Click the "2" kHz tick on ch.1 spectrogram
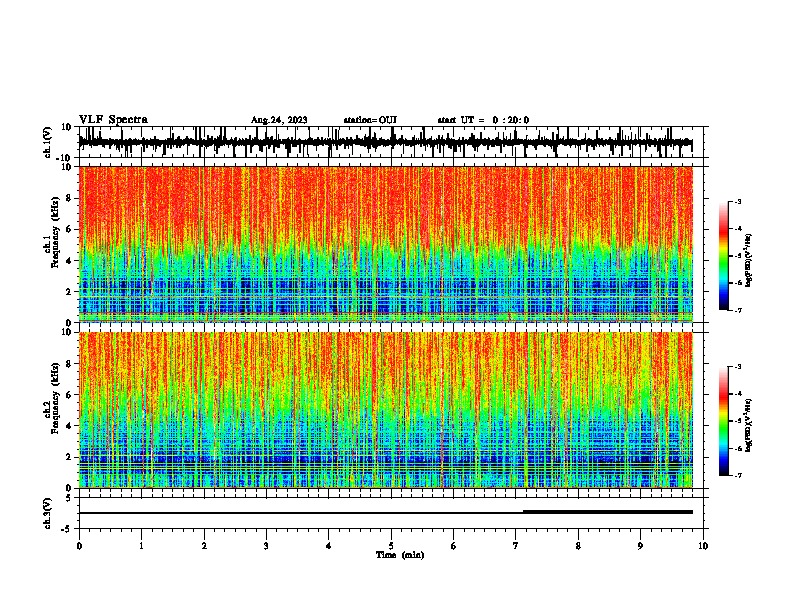Screen dimensions: 792x612 [x=69, y=291]
